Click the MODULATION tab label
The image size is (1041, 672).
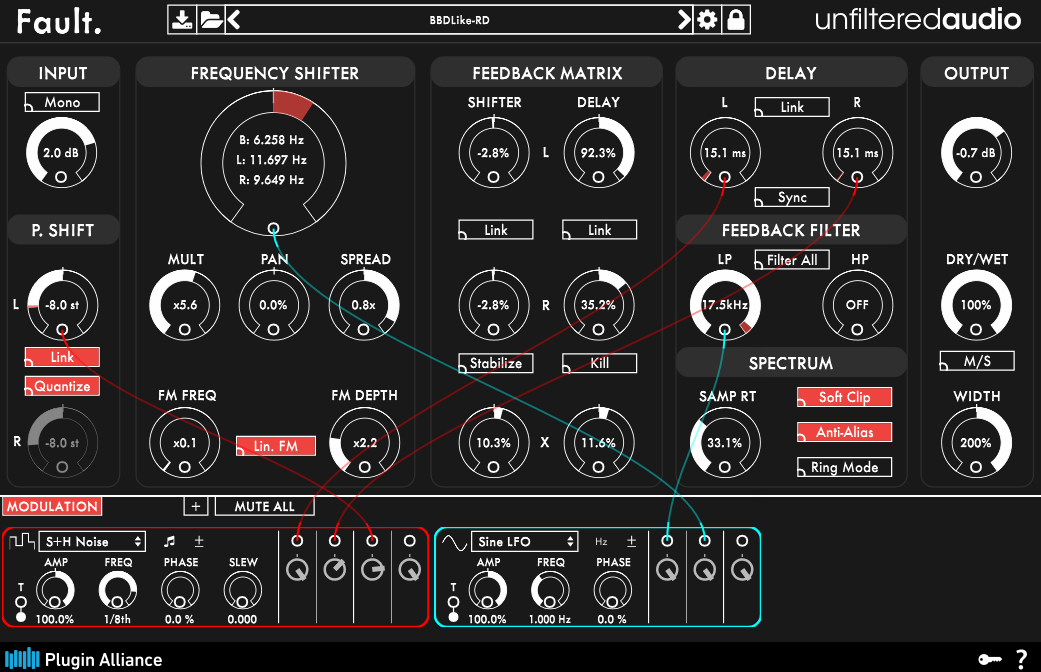[x=52, y=506]
